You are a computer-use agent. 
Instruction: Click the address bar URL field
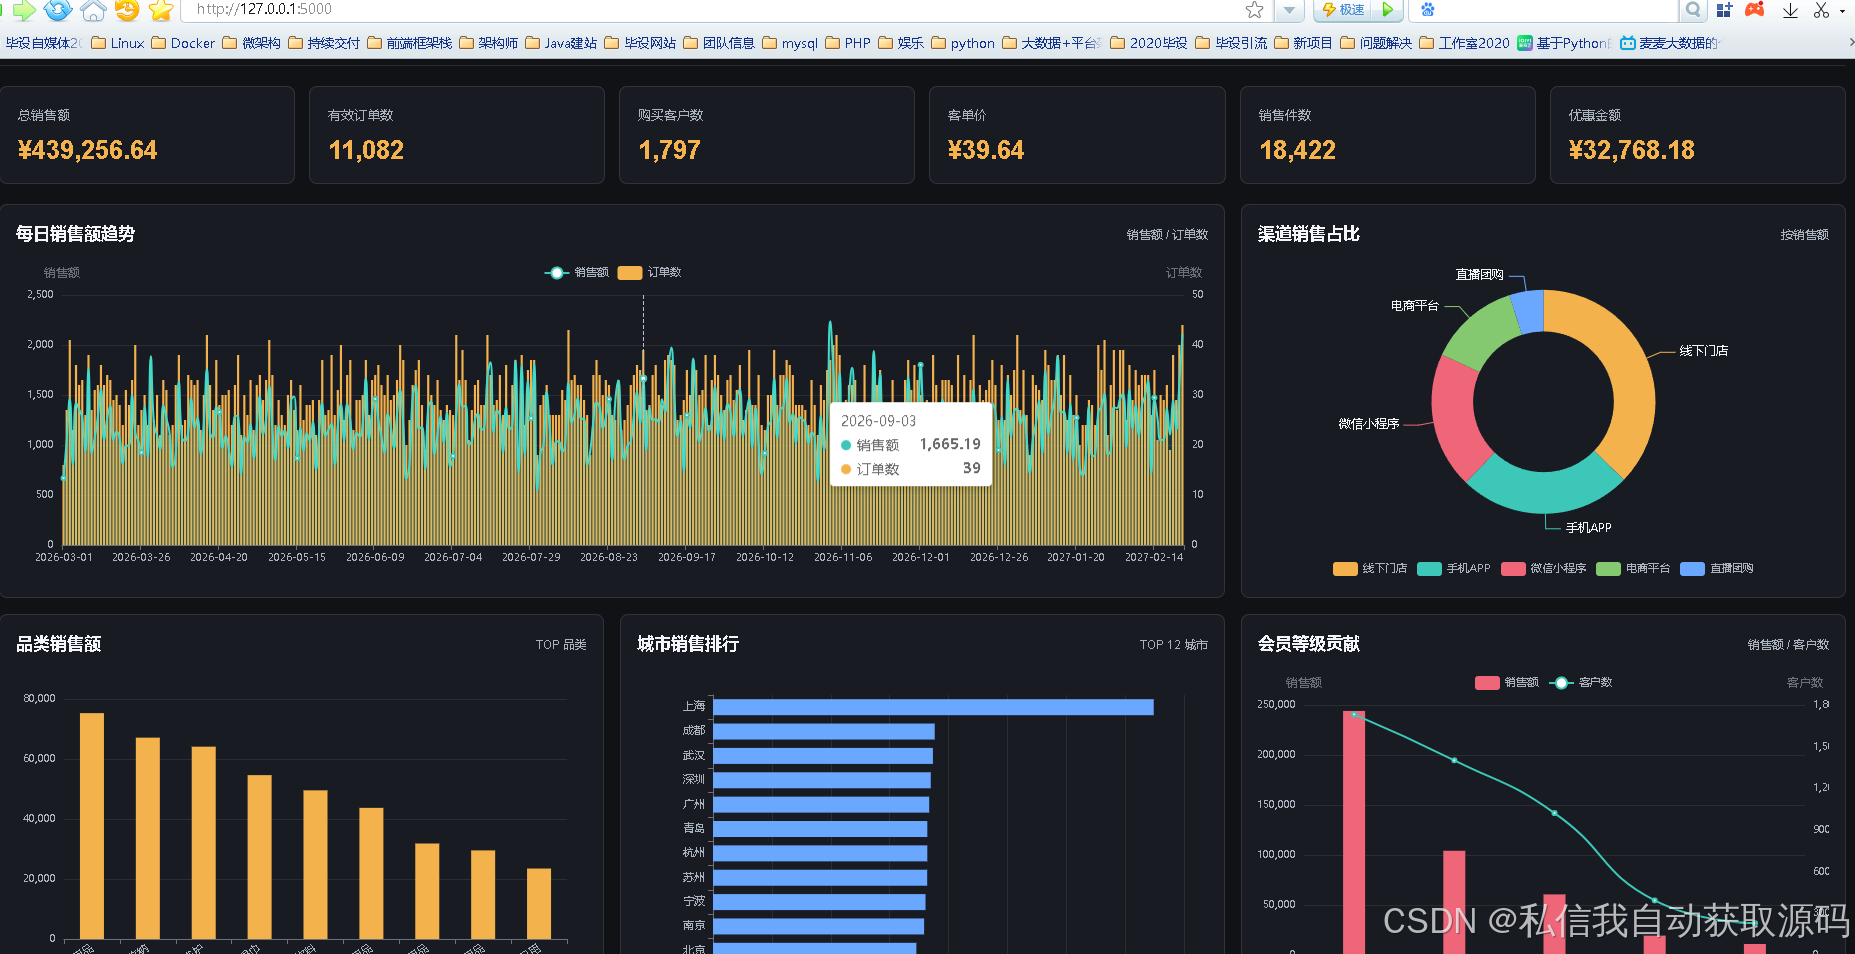(710, 10)
